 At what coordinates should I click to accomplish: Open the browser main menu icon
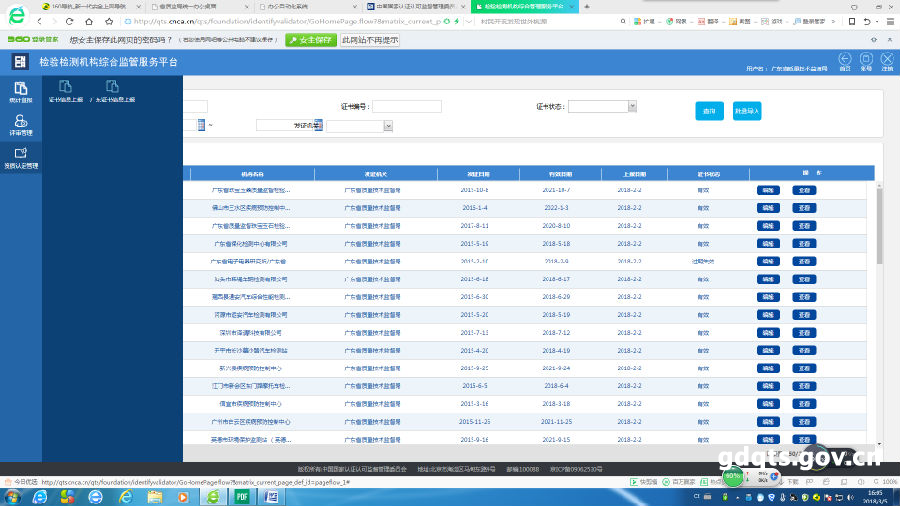[890, 21]
